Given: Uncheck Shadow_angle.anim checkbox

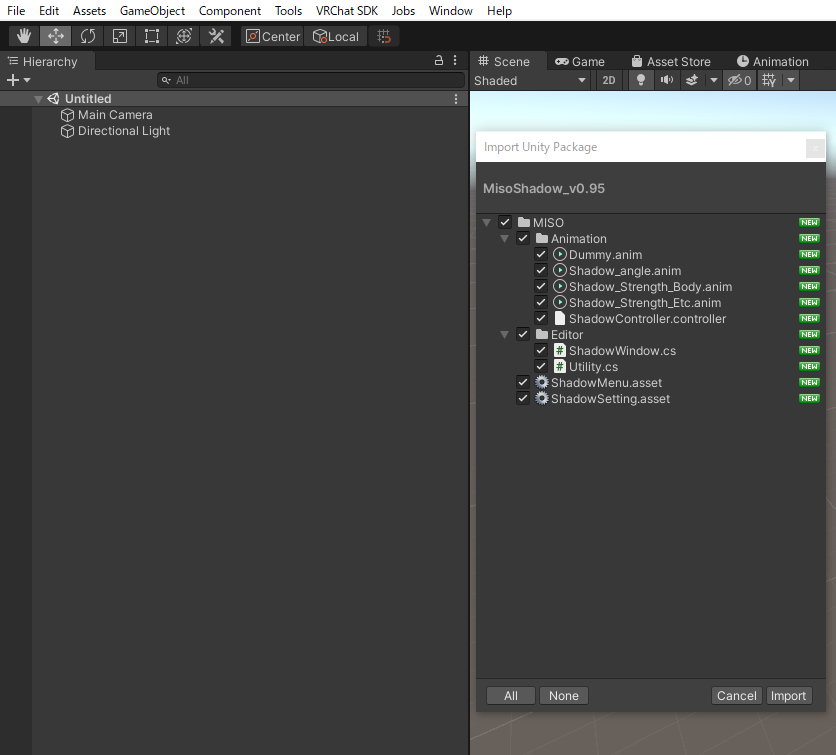Looking at the screenshot, I should [541, 270].
